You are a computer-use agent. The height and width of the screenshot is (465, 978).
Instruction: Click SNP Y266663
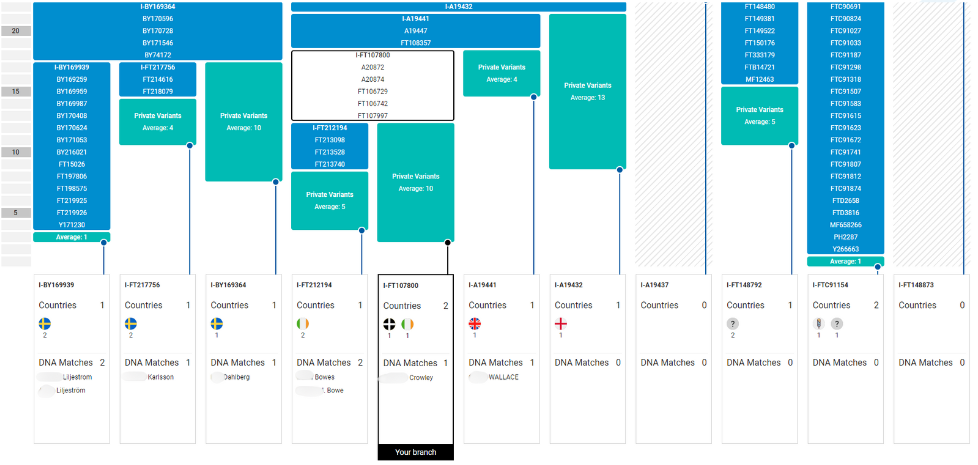846,249
